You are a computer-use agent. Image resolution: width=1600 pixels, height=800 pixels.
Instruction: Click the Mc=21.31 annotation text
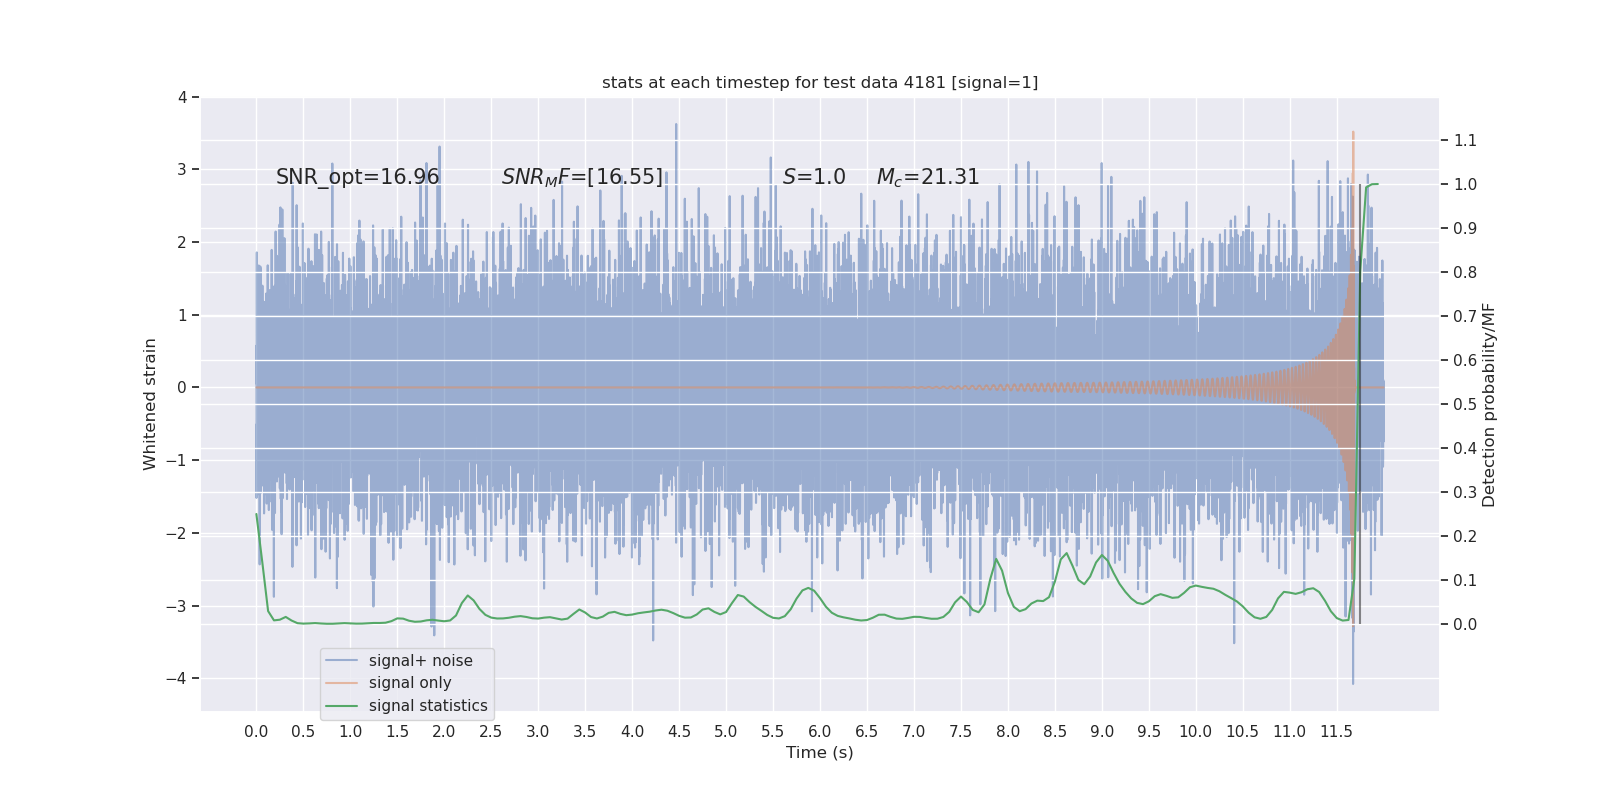coord(928,177)
